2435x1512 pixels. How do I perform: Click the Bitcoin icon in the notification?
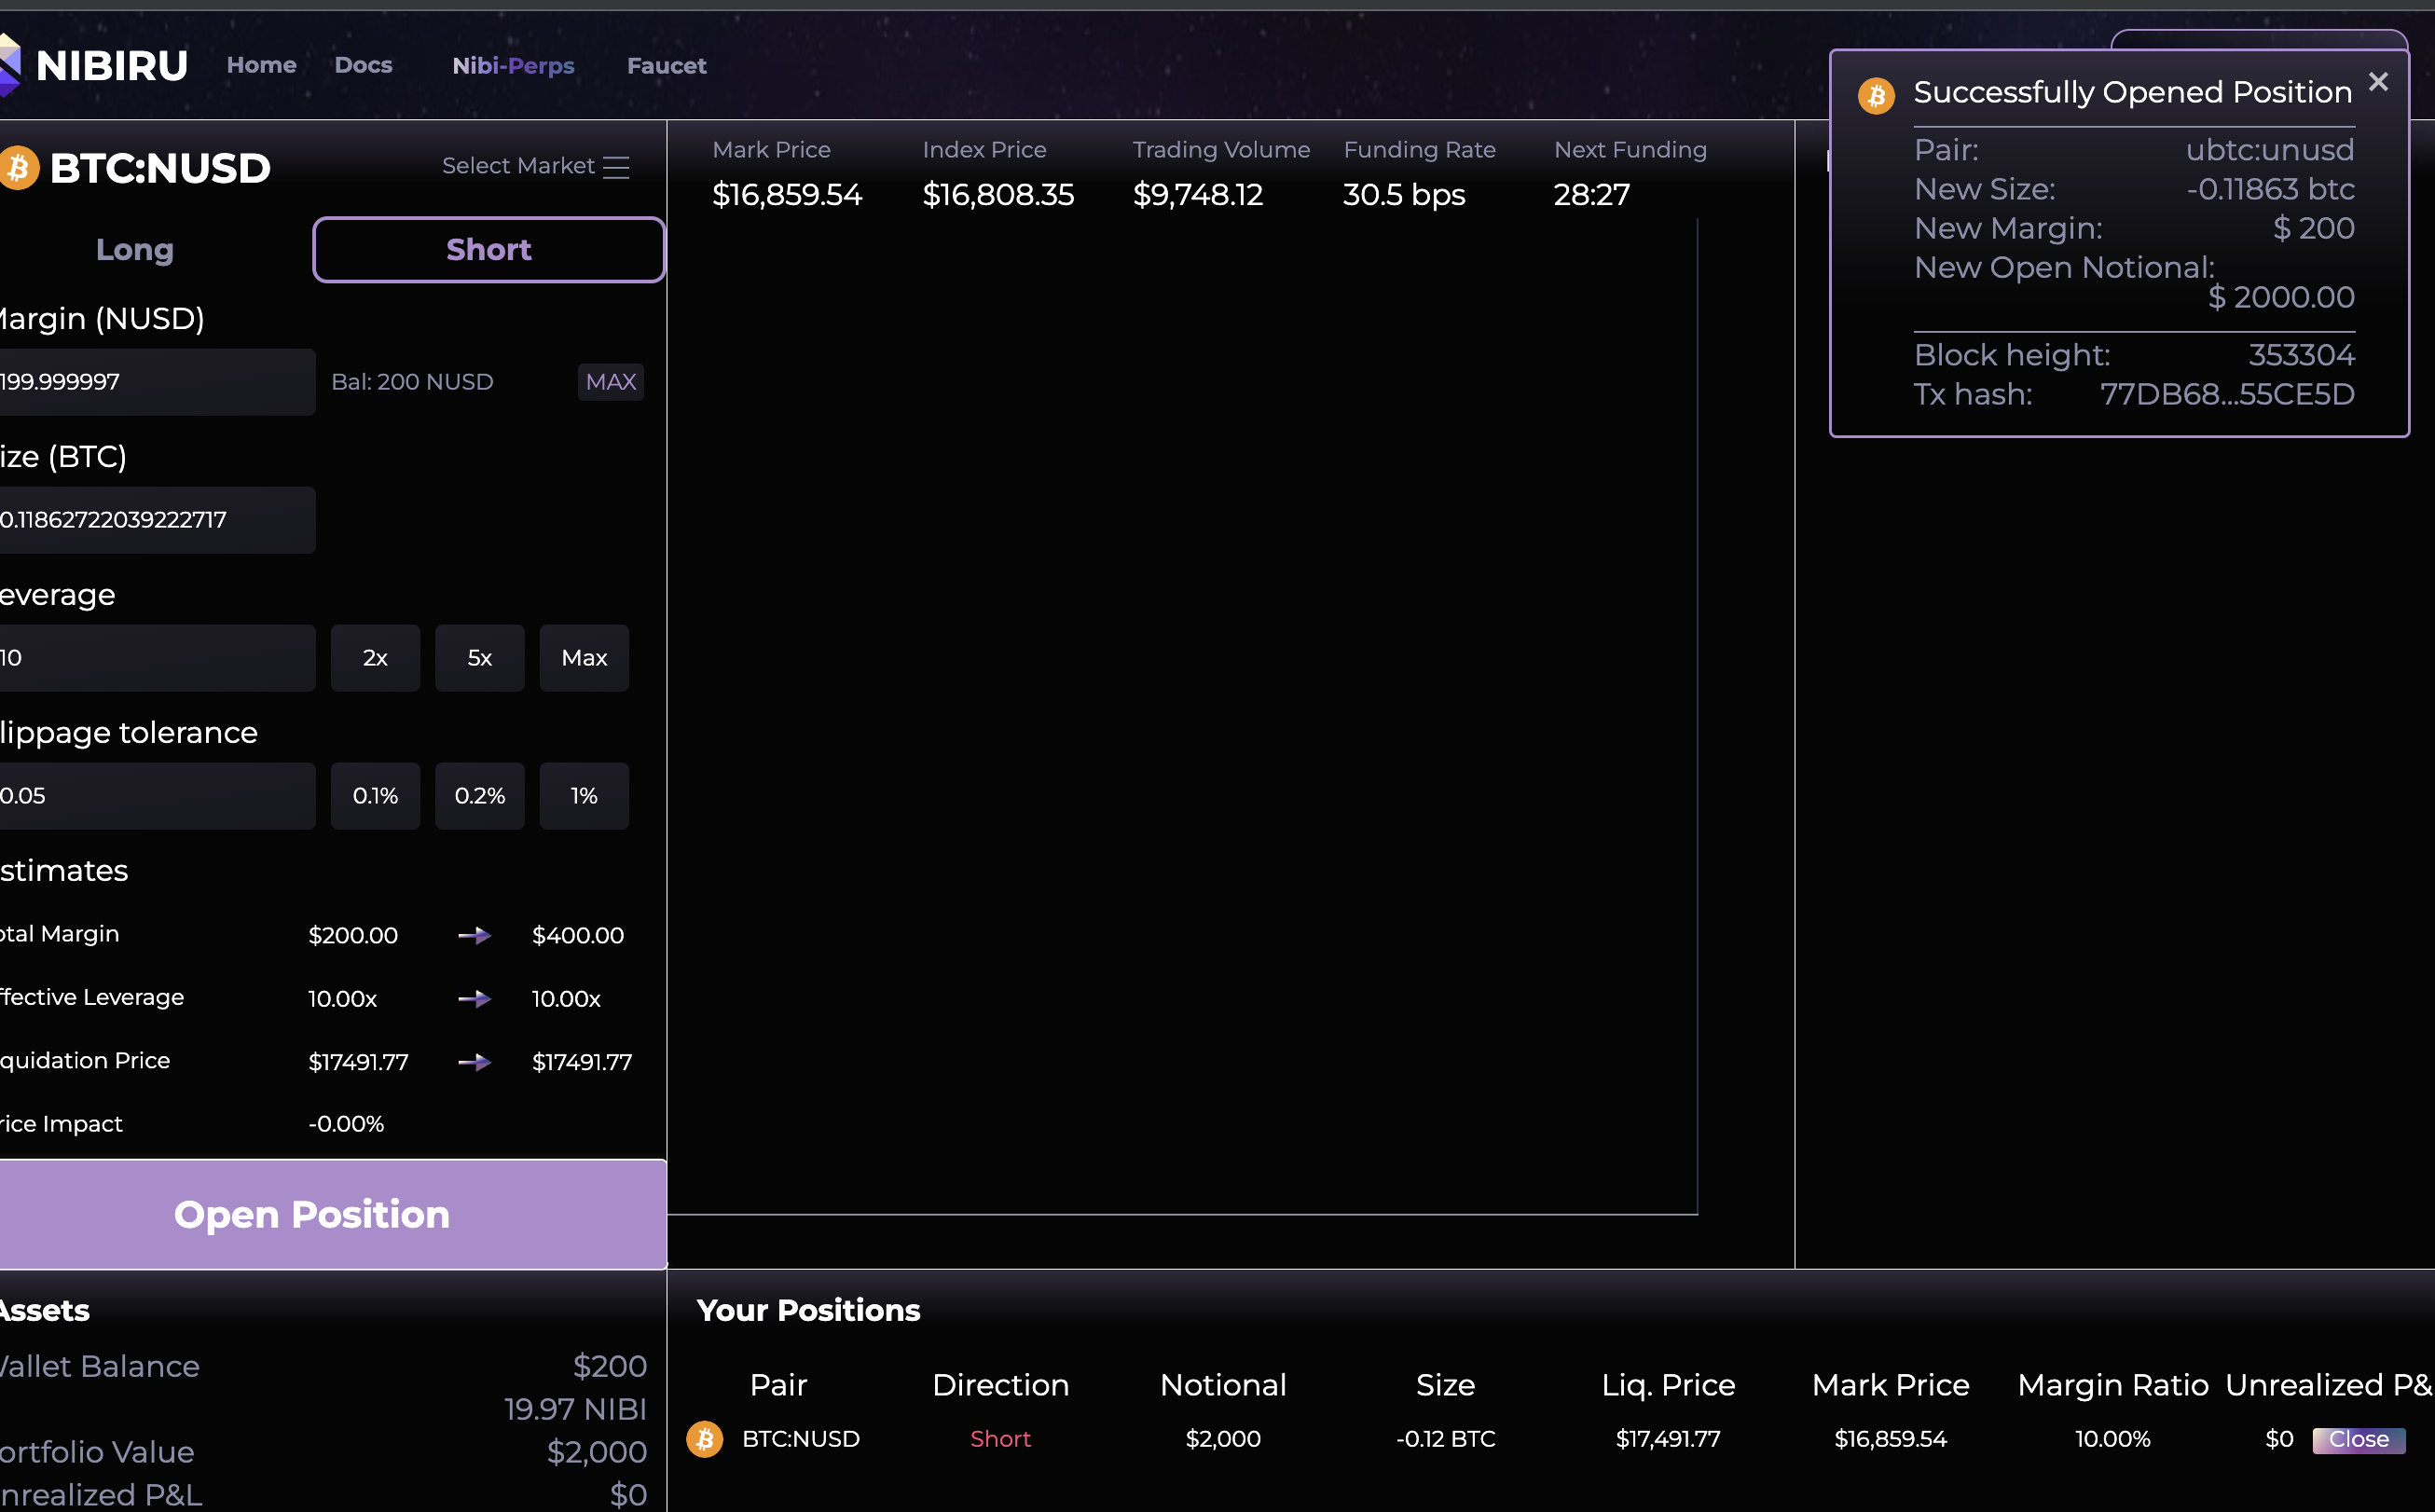(1876, 96)
